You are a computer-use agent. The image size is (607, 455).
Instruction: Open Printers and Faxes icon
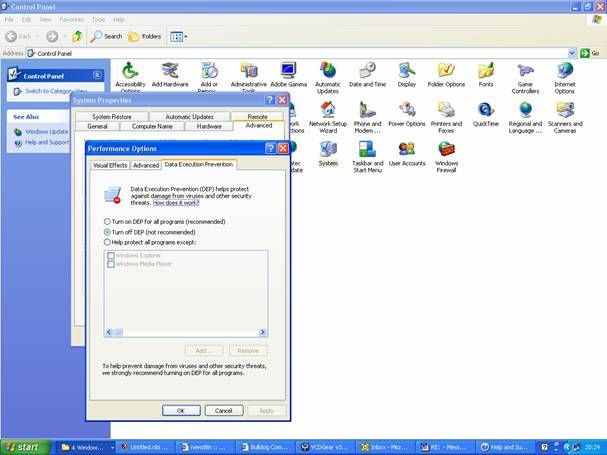point(446,118)
